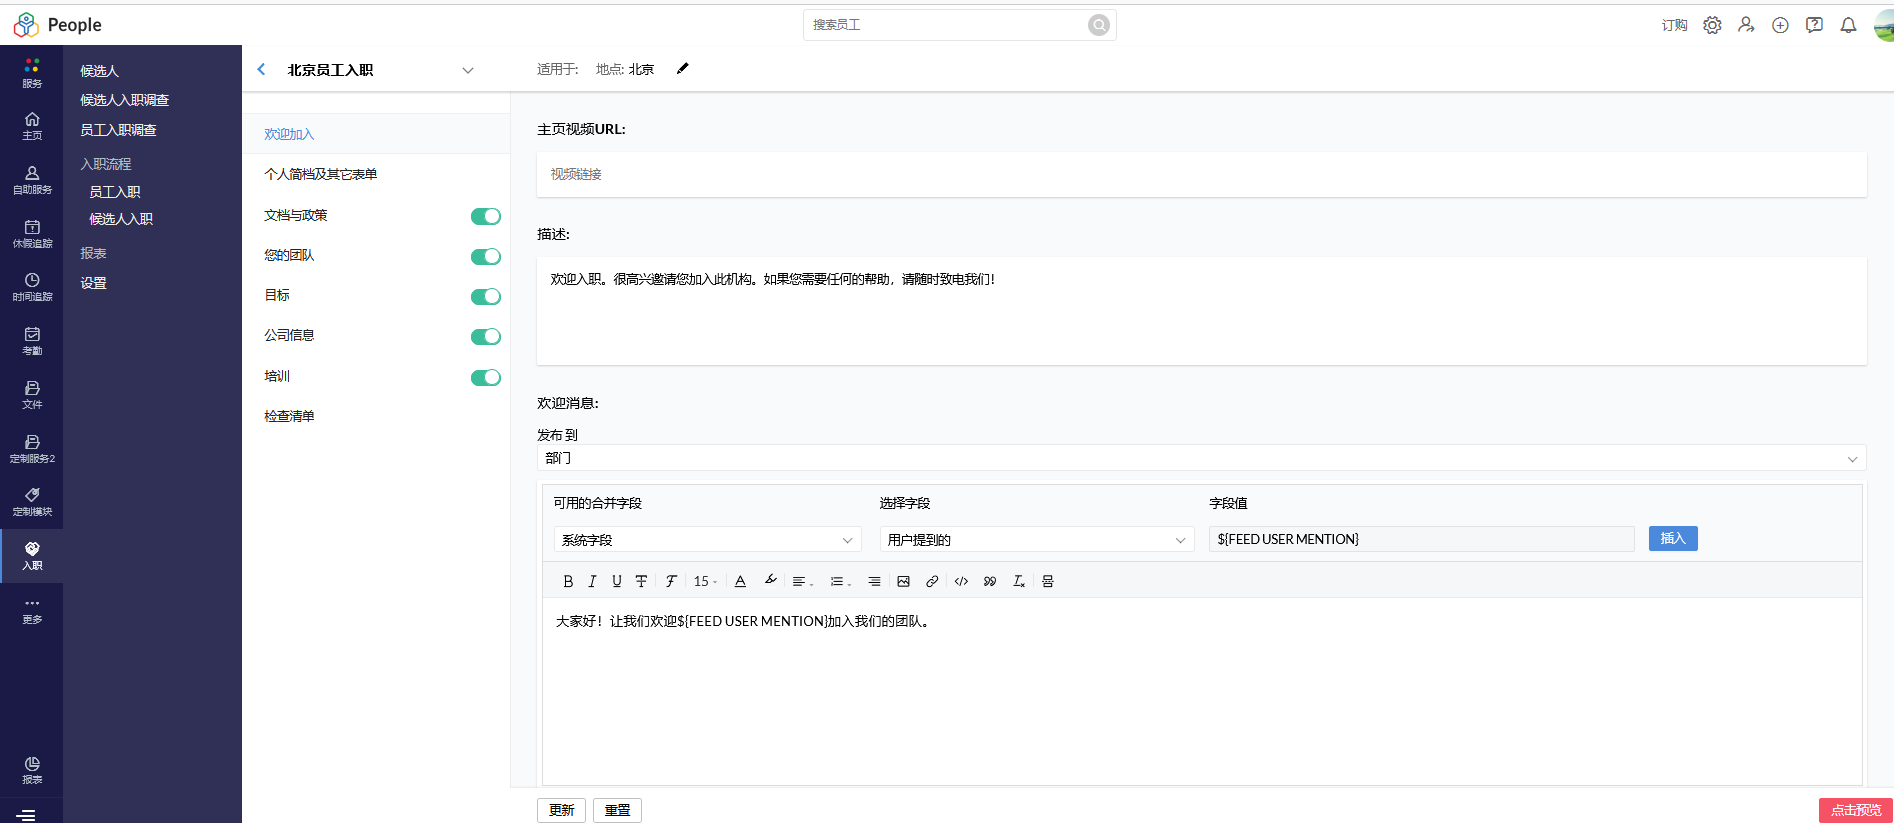Click the blue 插入 button
This screenshot has width=1894, height=823.
pos(1672,539)
